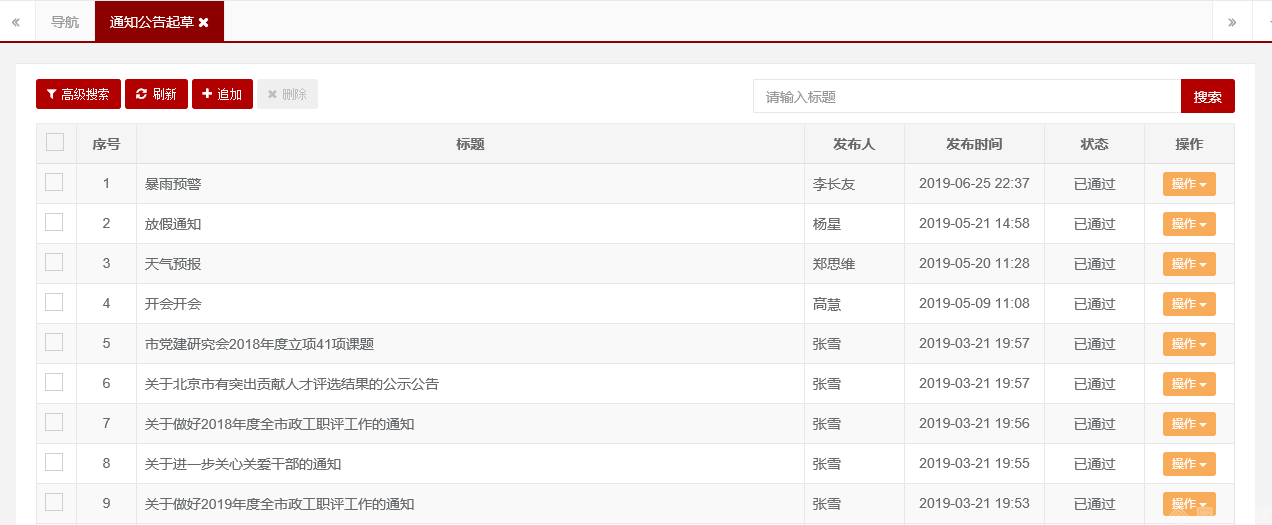Click the 发布时间 column header
The height and width of the screenshot is (525, 1272).
click(x=974, y=144)
